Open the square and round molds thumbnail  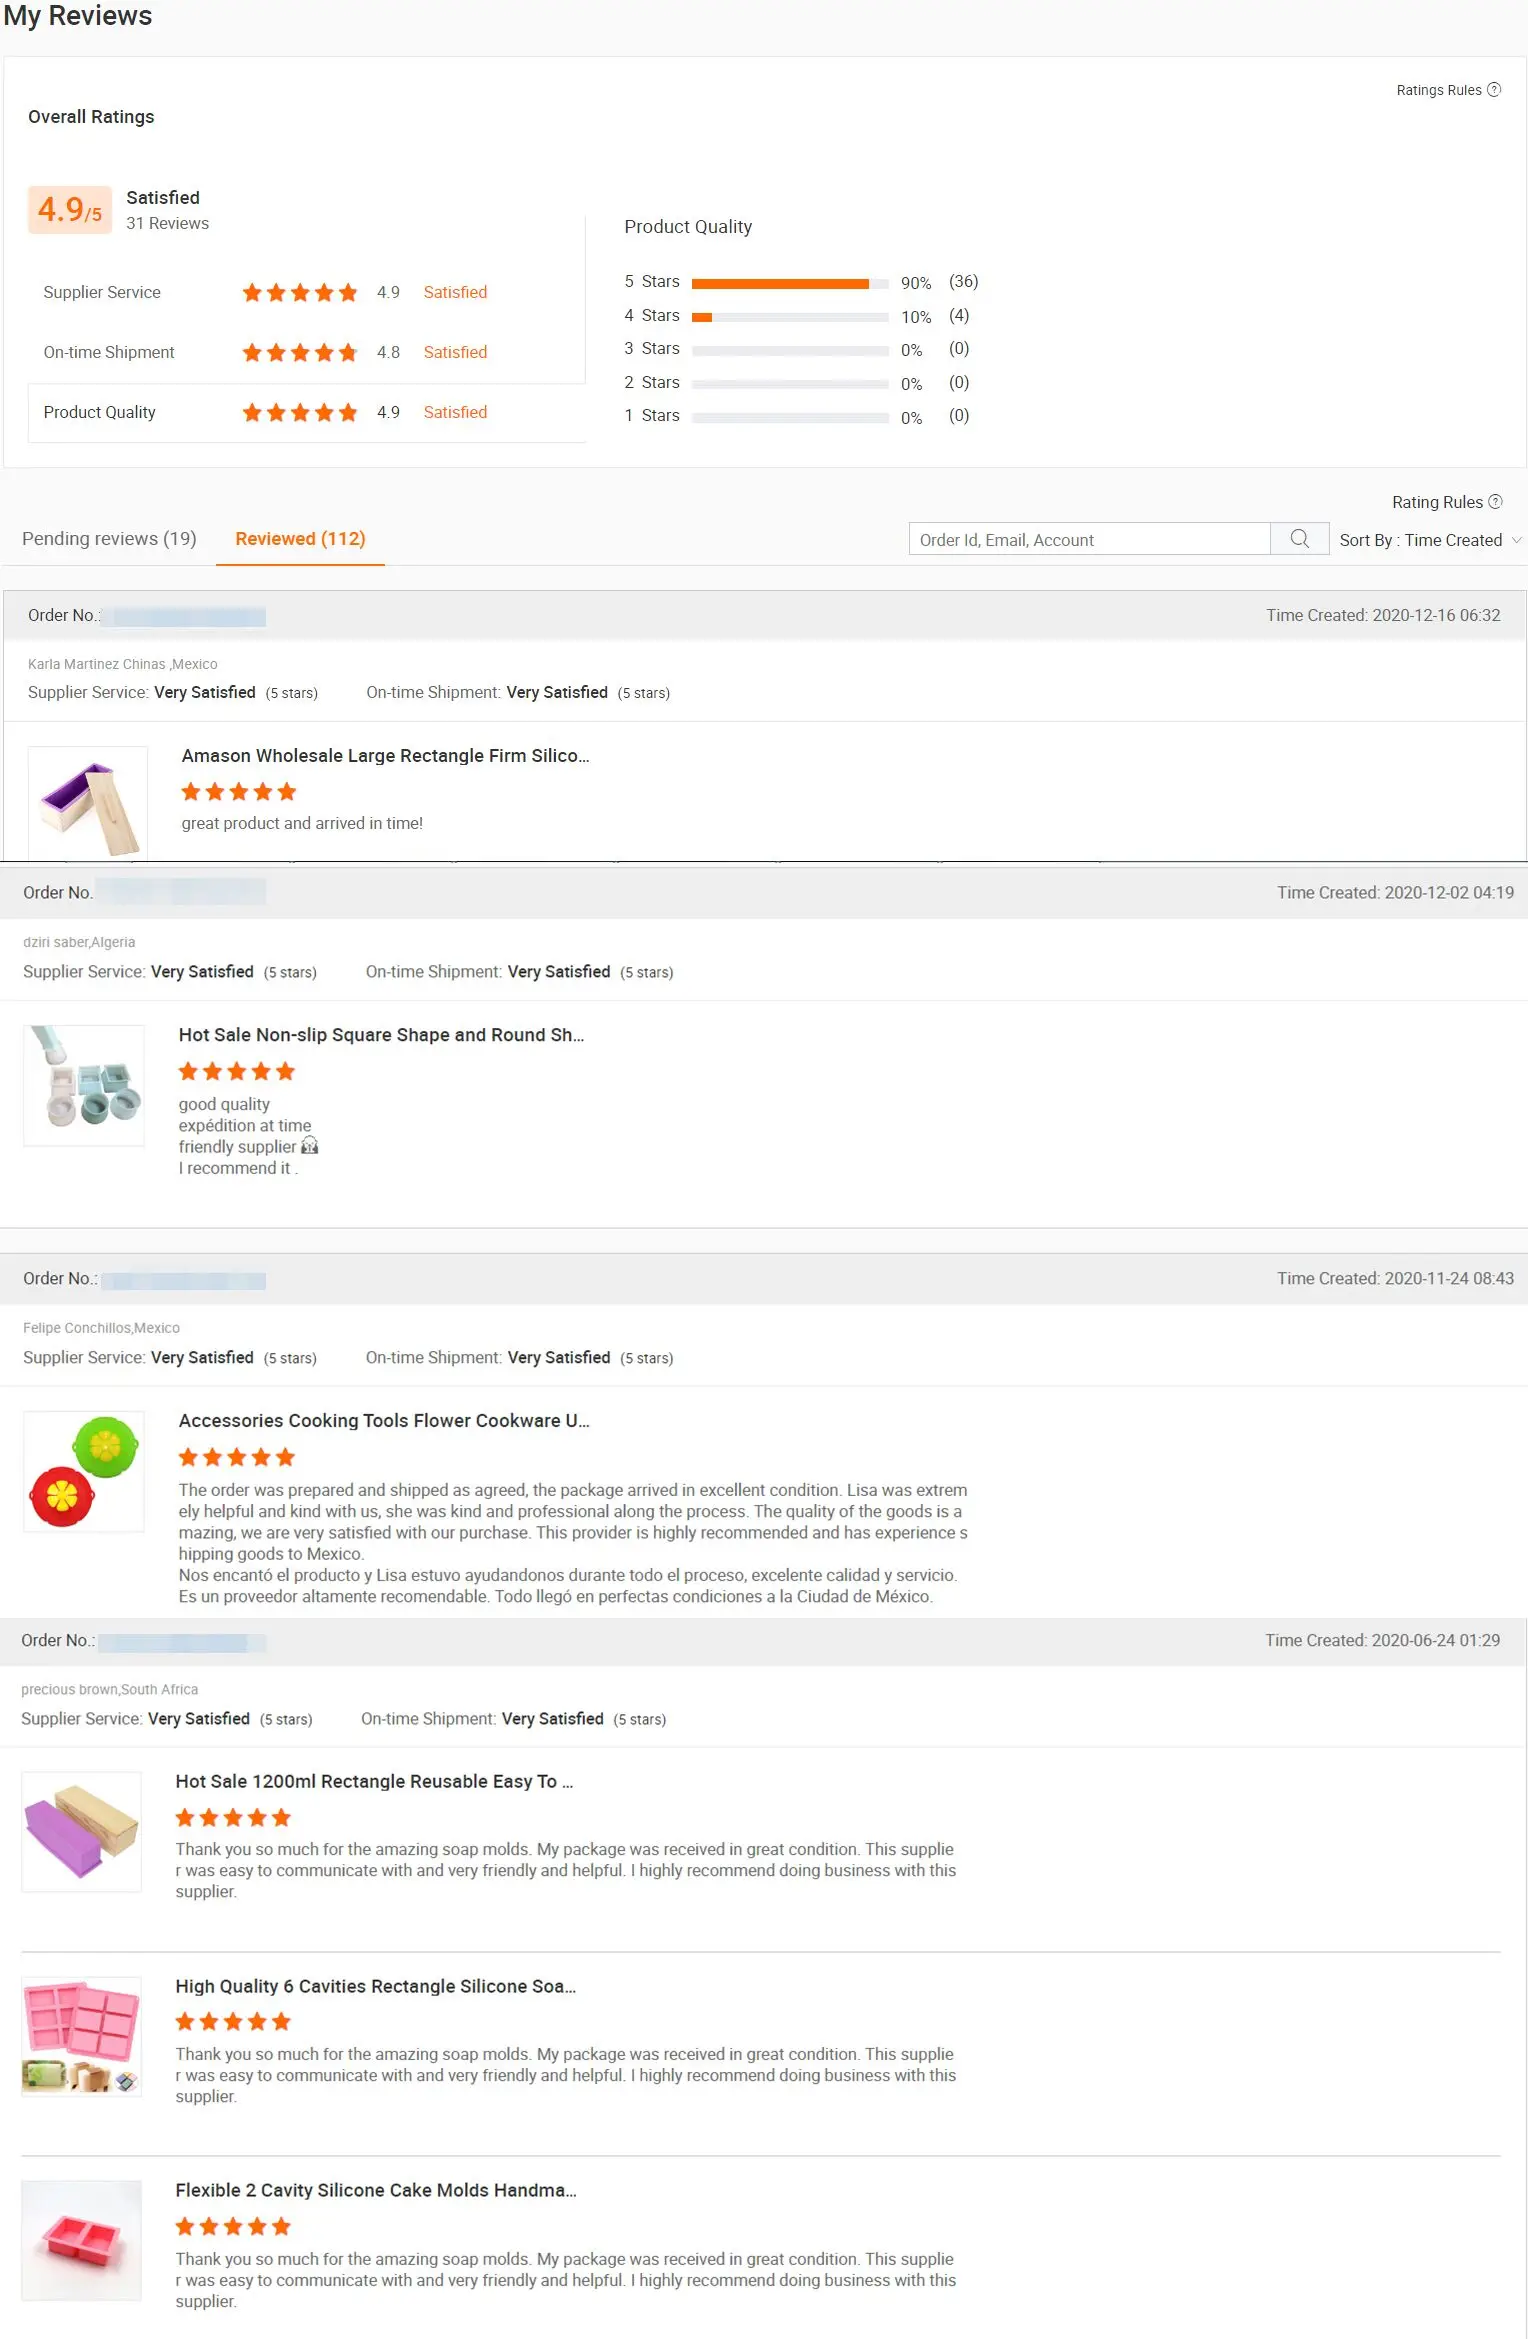[x=84, y=1085]
